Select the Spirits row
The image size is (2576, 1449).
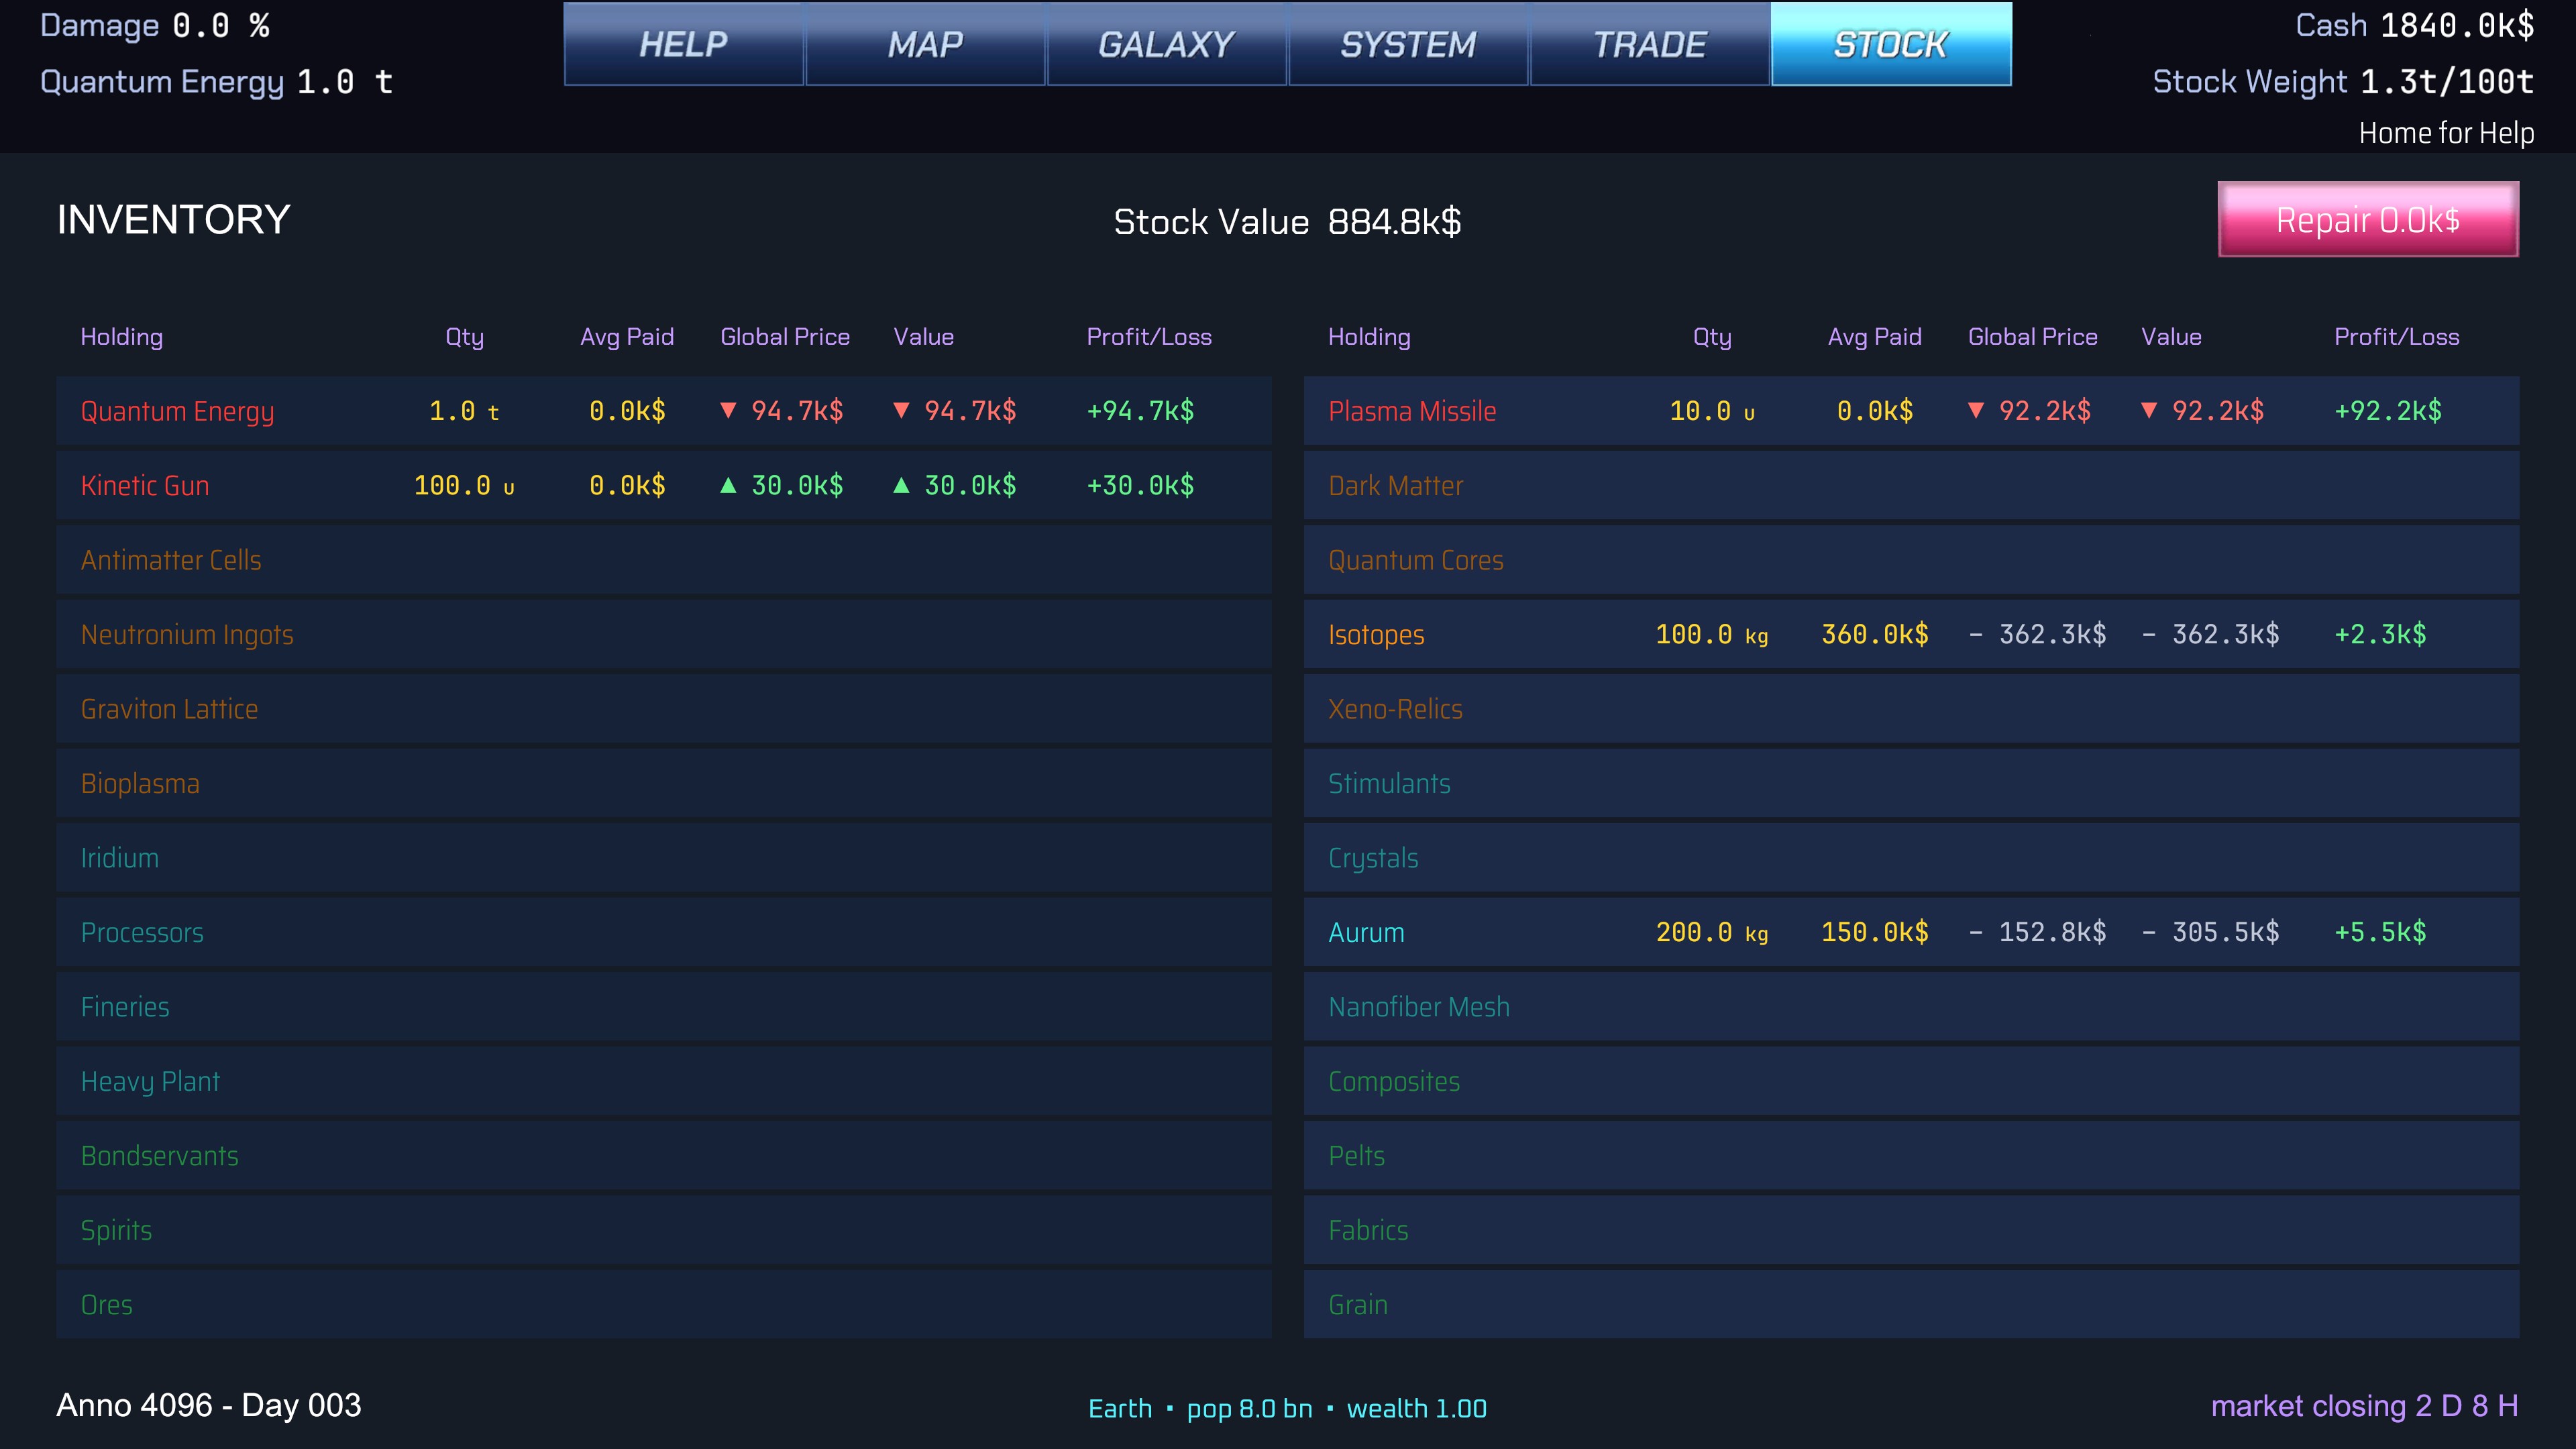pyautogui.click(x=664, y=1230)
